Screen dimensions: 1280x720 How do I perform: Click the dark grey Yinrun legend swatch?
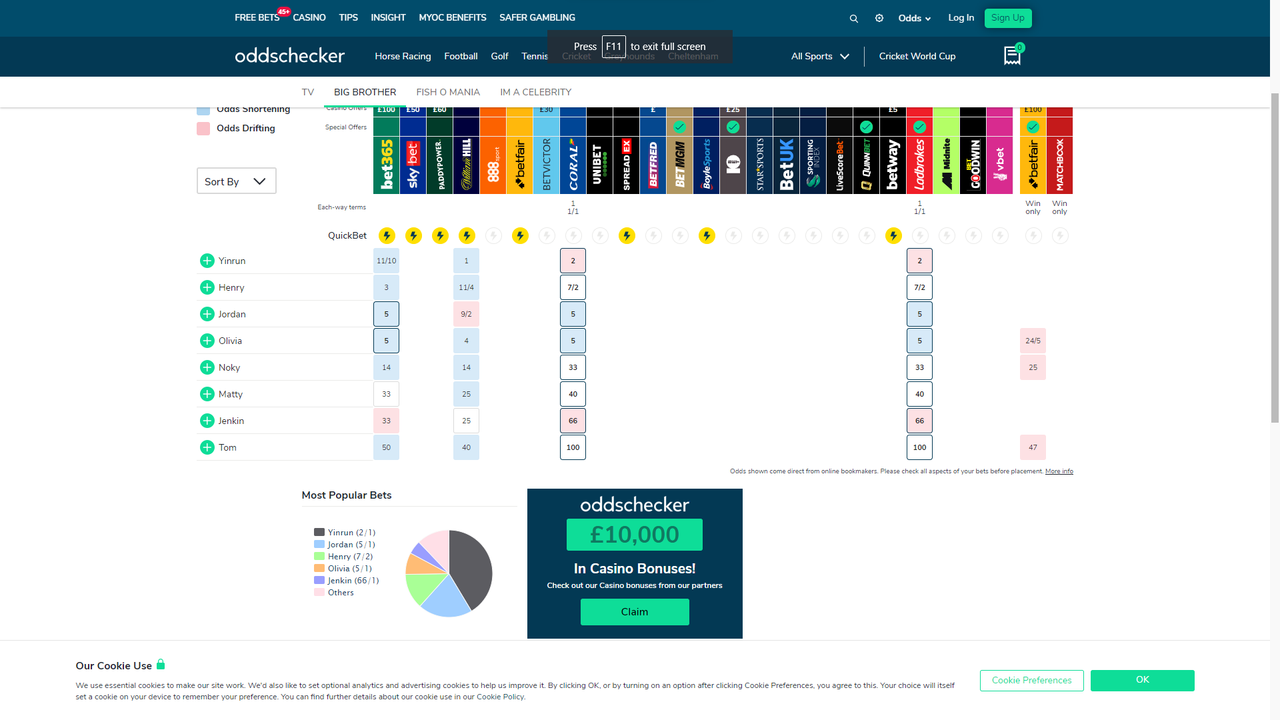point(319,533)
